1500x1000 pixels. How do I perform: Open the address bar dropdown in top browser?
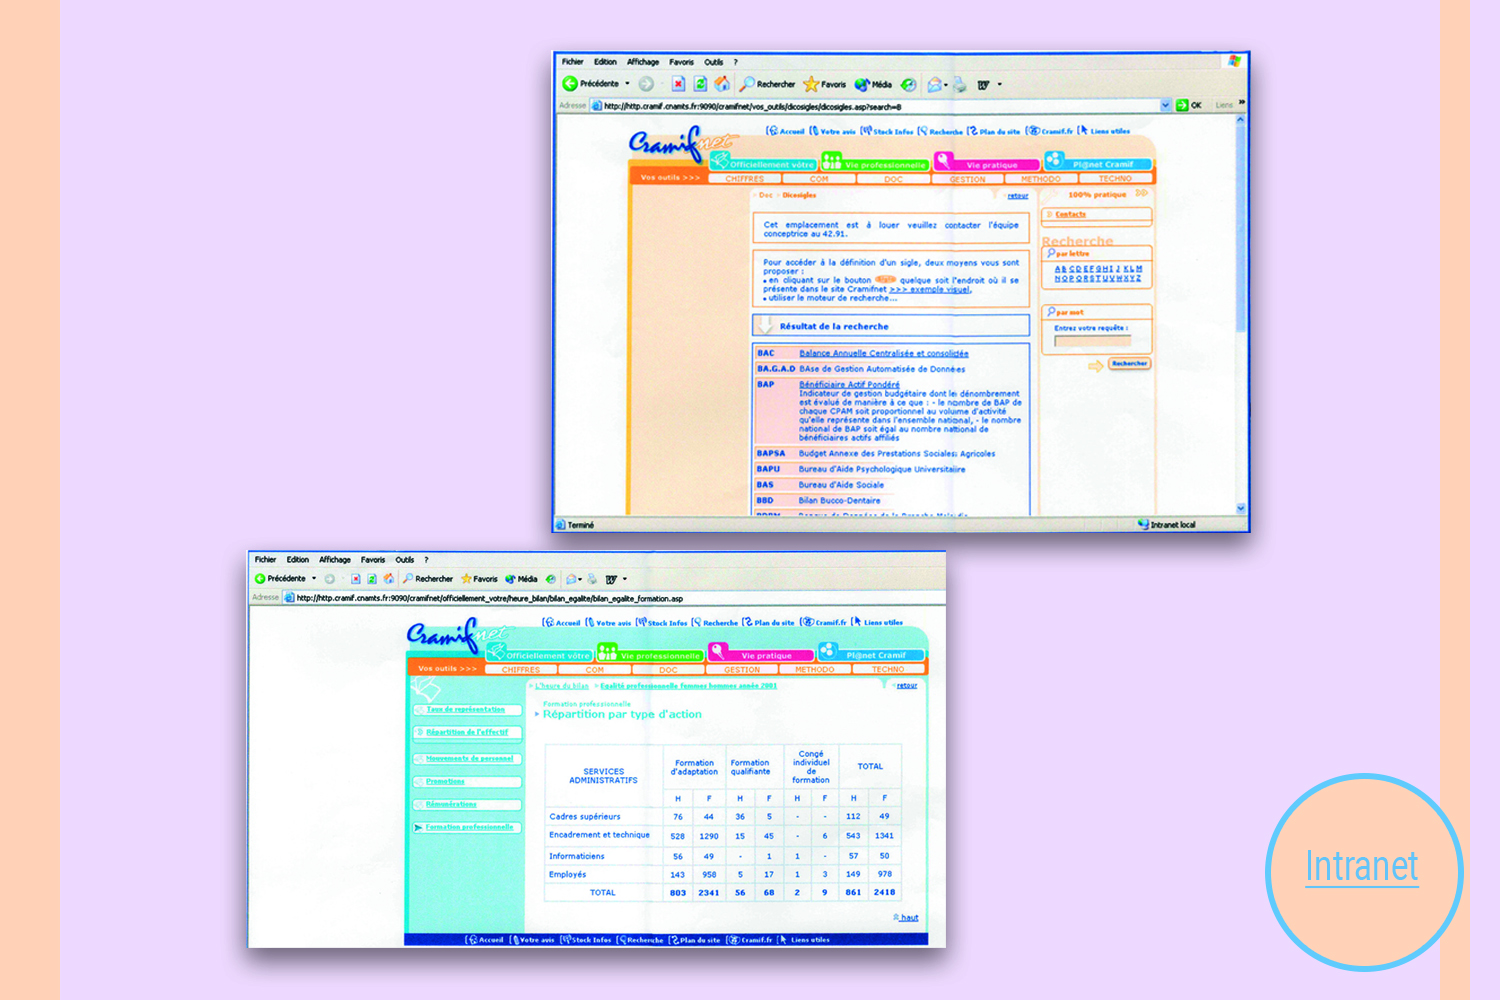point(1165,105)
